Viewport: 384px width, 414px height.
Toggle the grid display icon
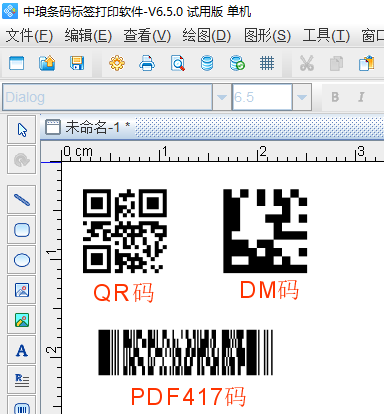[267, 63]
